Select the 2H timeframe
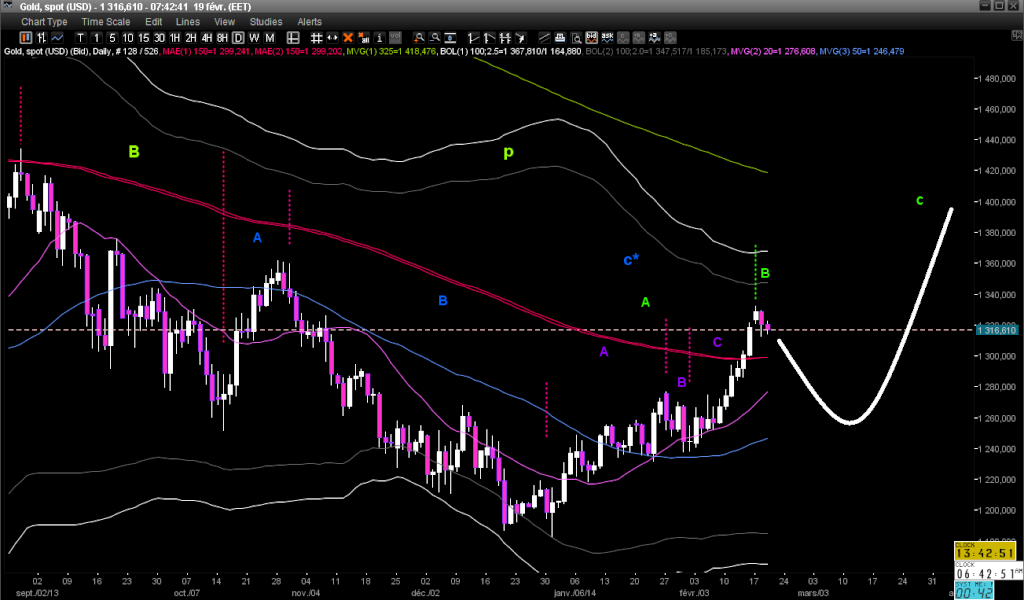The height and width of the screenshot is (600, 1024). coord(191,38)
